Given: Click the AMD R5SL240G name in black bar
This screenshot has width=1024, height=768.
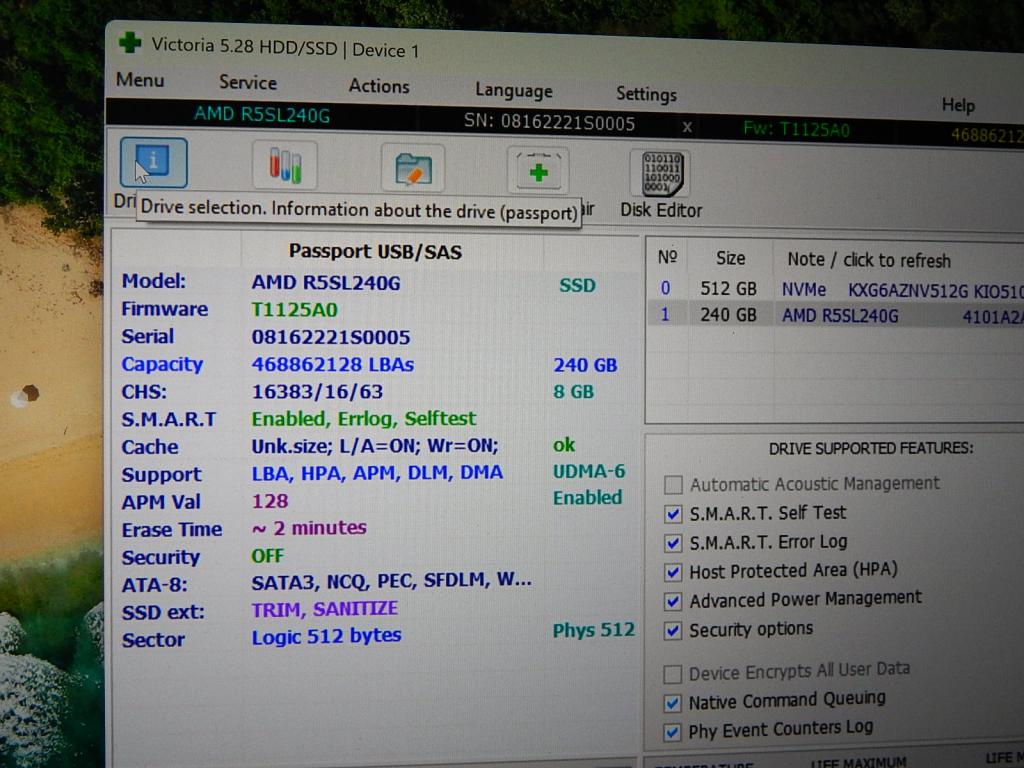Looking at the screenshot, I should tap(262, 115).
